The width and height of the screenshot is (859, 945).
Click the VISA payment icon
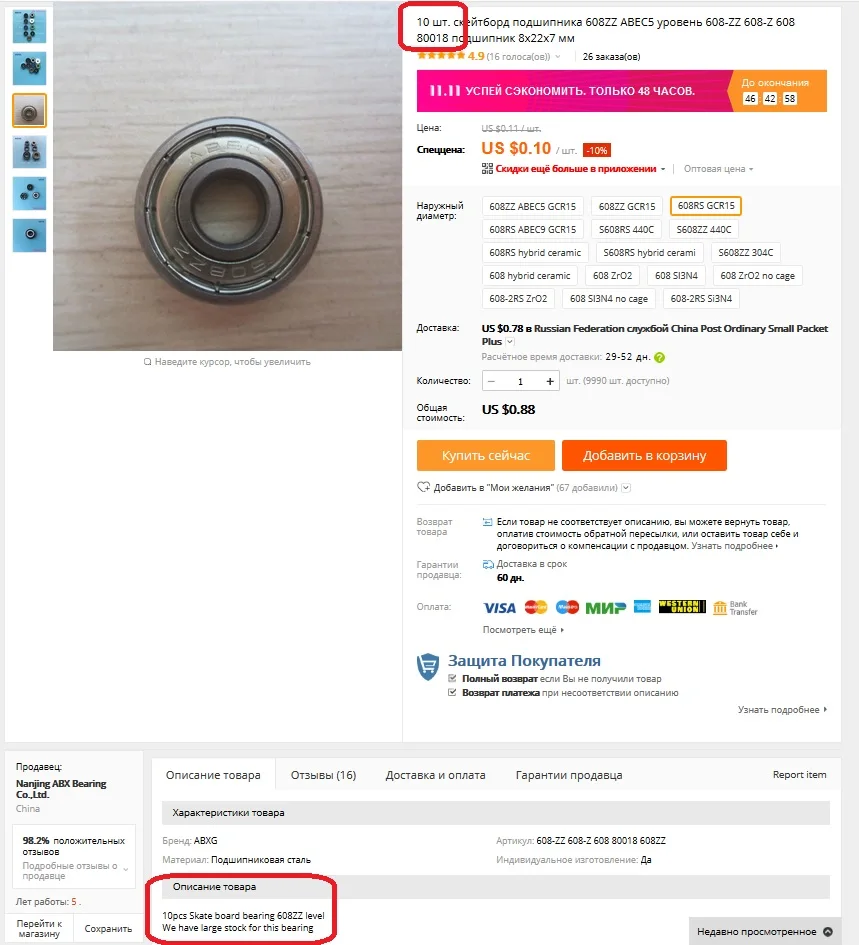tap(500, 608)
